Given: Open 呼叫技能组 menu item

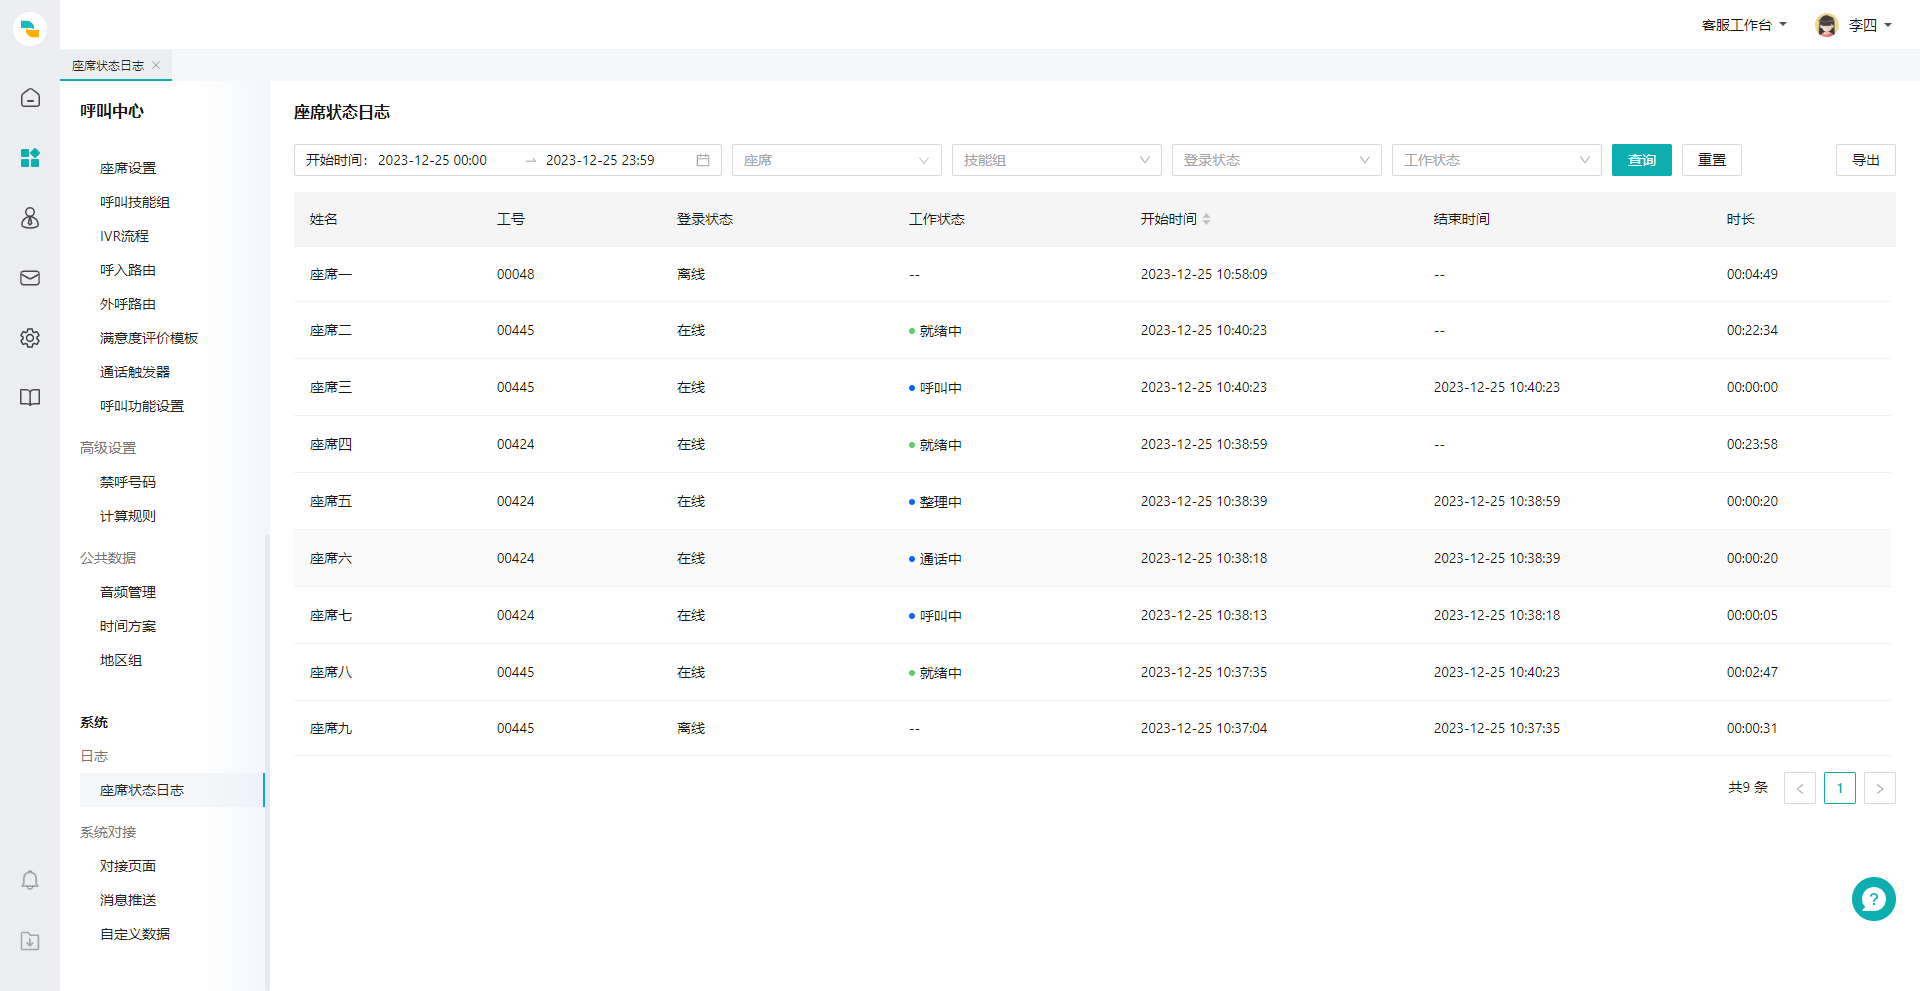Looking at the screenshot, I should pyautogui.click(x=135, y=202).
